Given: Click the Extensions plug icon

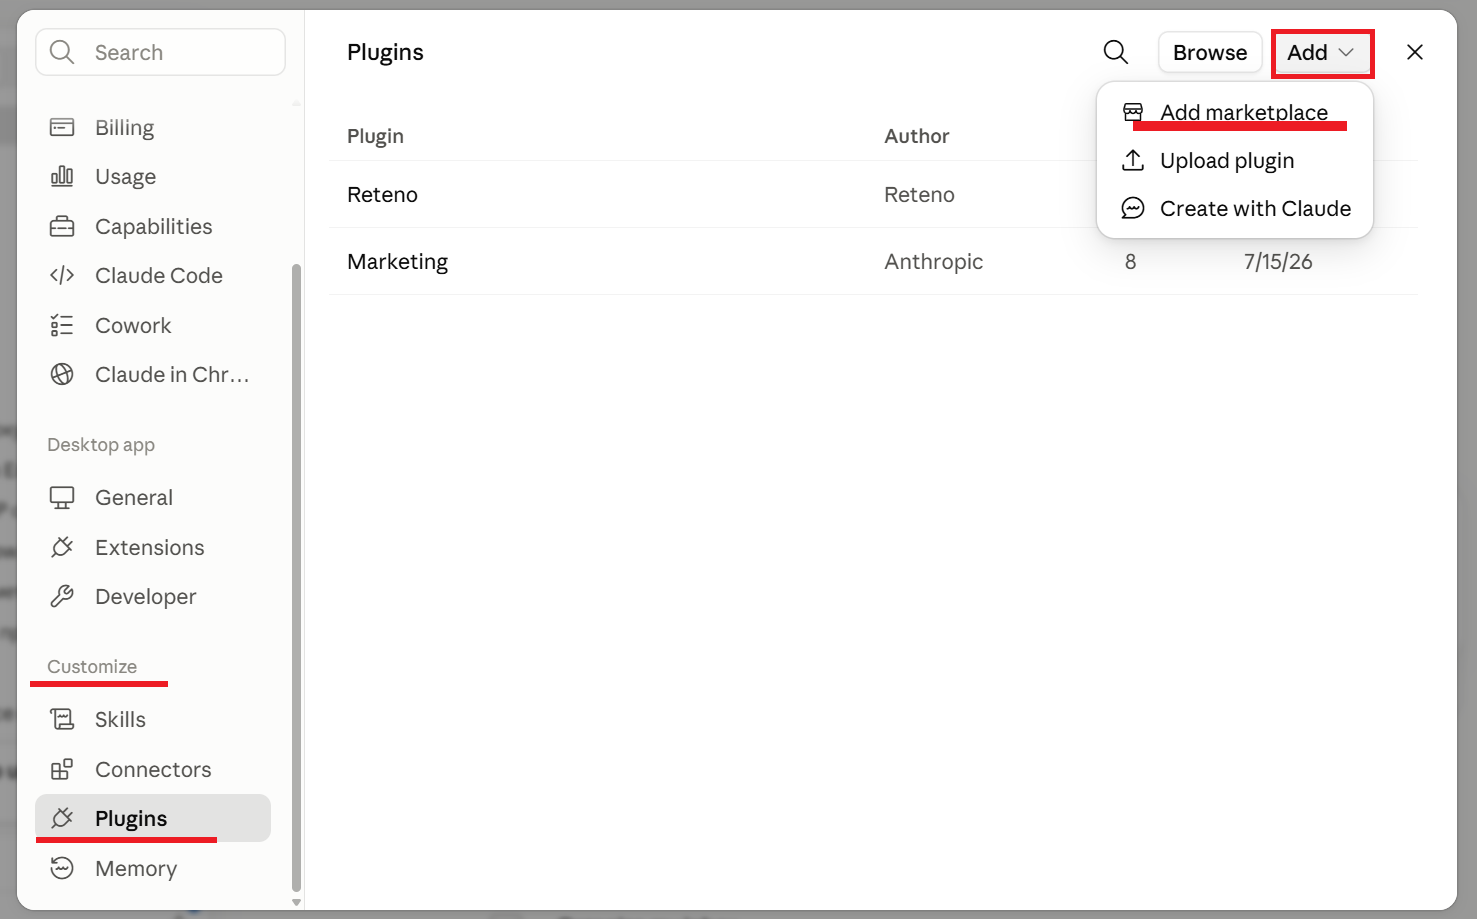Looking at the screenshot, I should coord(62,547).
